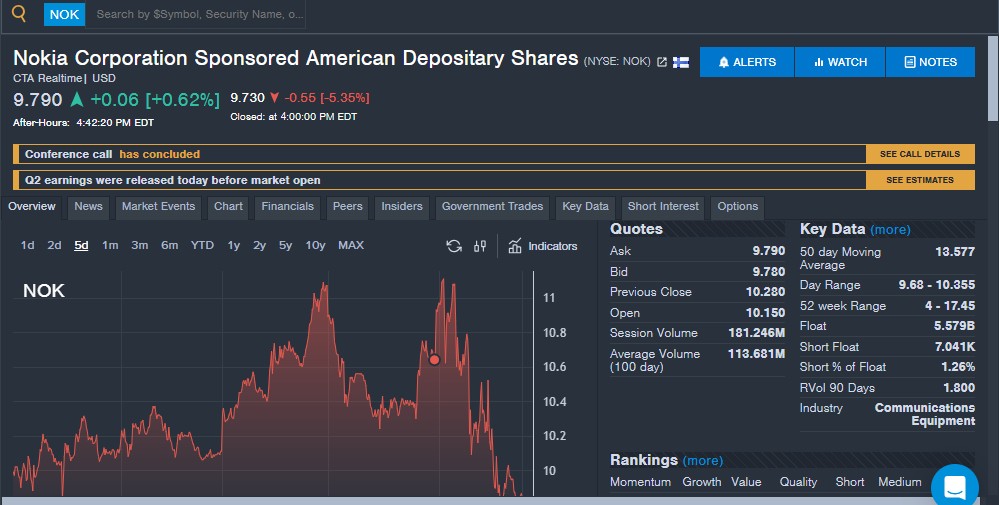The height and width of the screenshot is (505, 999).
Task: Select the Key Data tab
Action: 585,206
